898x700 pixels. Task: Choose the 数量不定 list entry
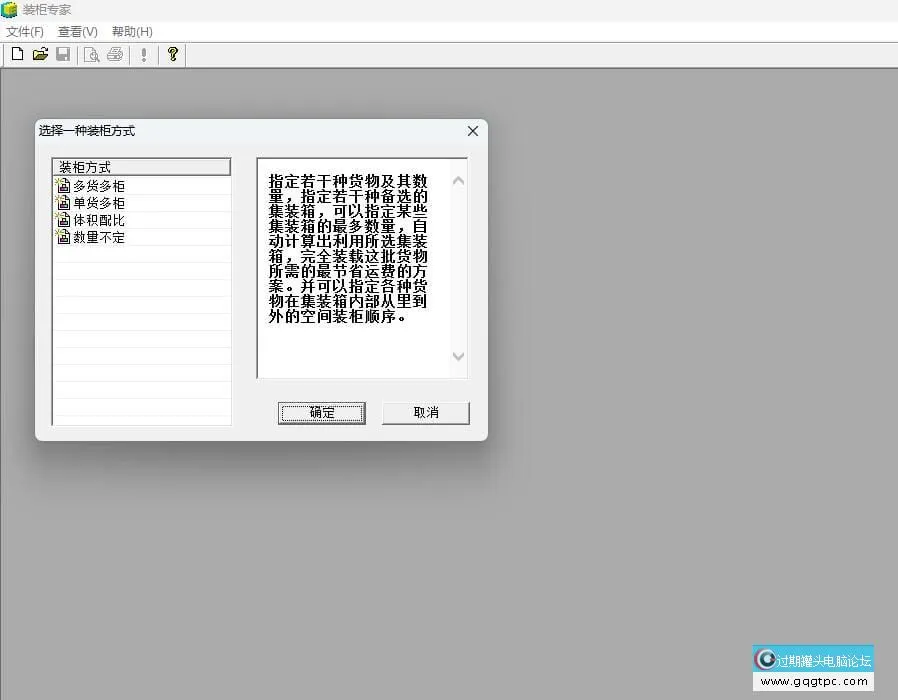pos(99,237)
